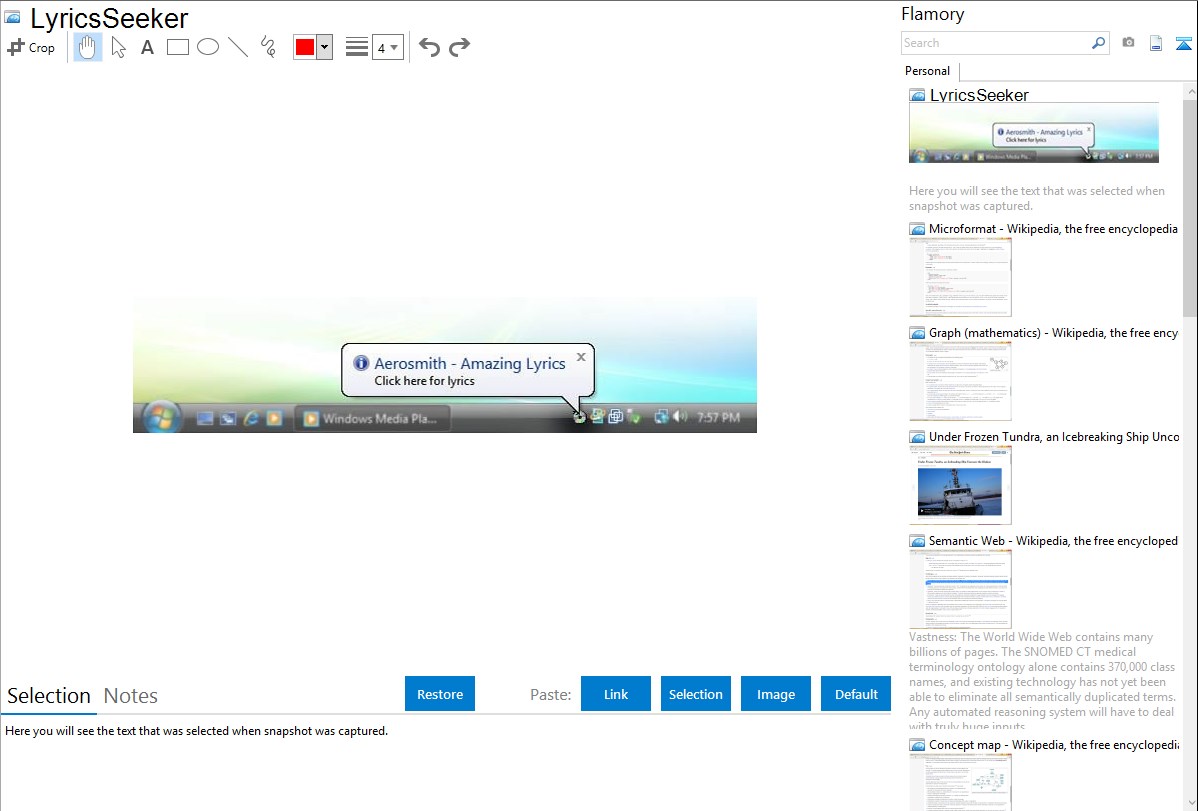Click the network tray icon beside volume
Viewport: 1198px width, 811px height.
661,417
